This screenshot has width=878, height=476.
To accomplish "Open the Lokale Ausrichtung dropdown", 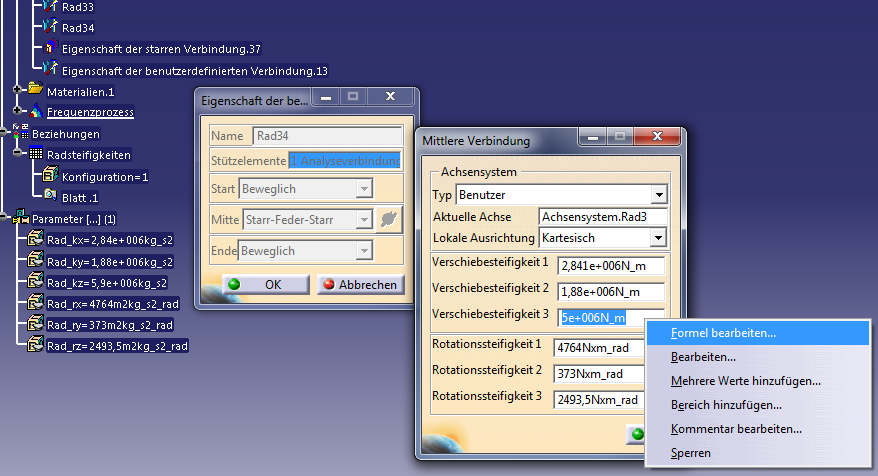I will pos(658,238).
